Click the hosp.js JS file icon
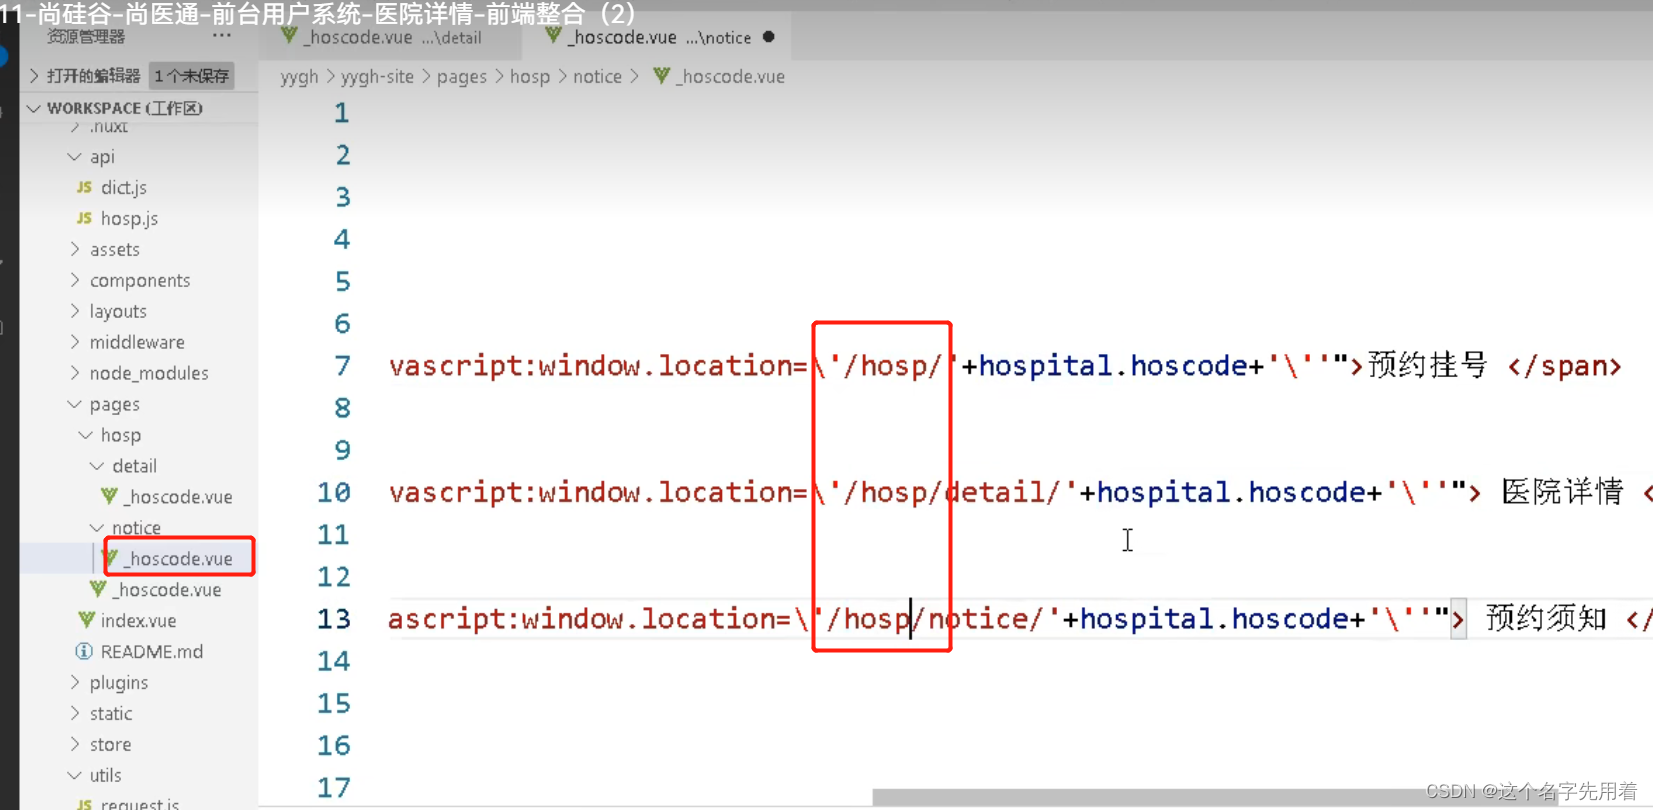 point(84,218)
